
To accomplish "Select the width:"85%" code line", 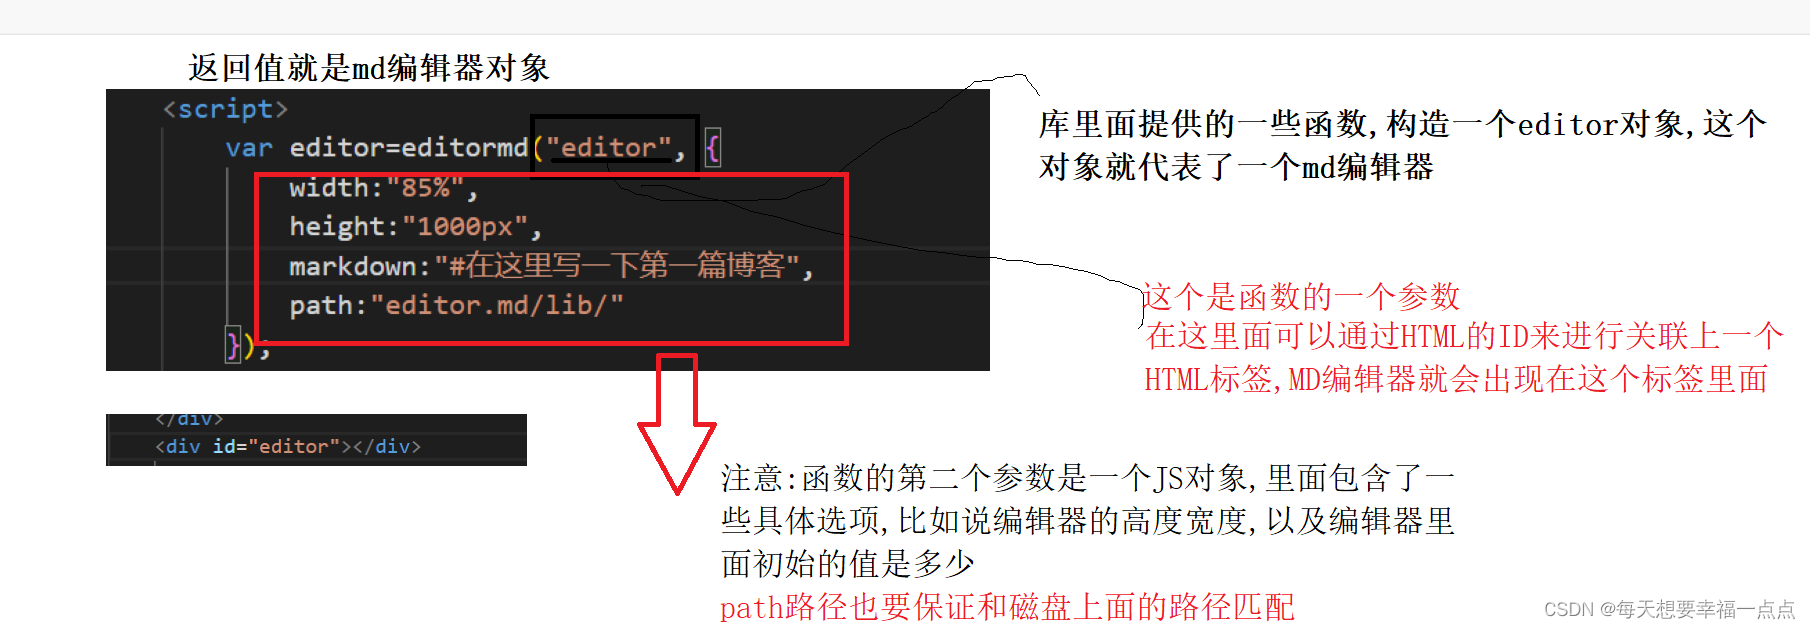I will (383, 188).
